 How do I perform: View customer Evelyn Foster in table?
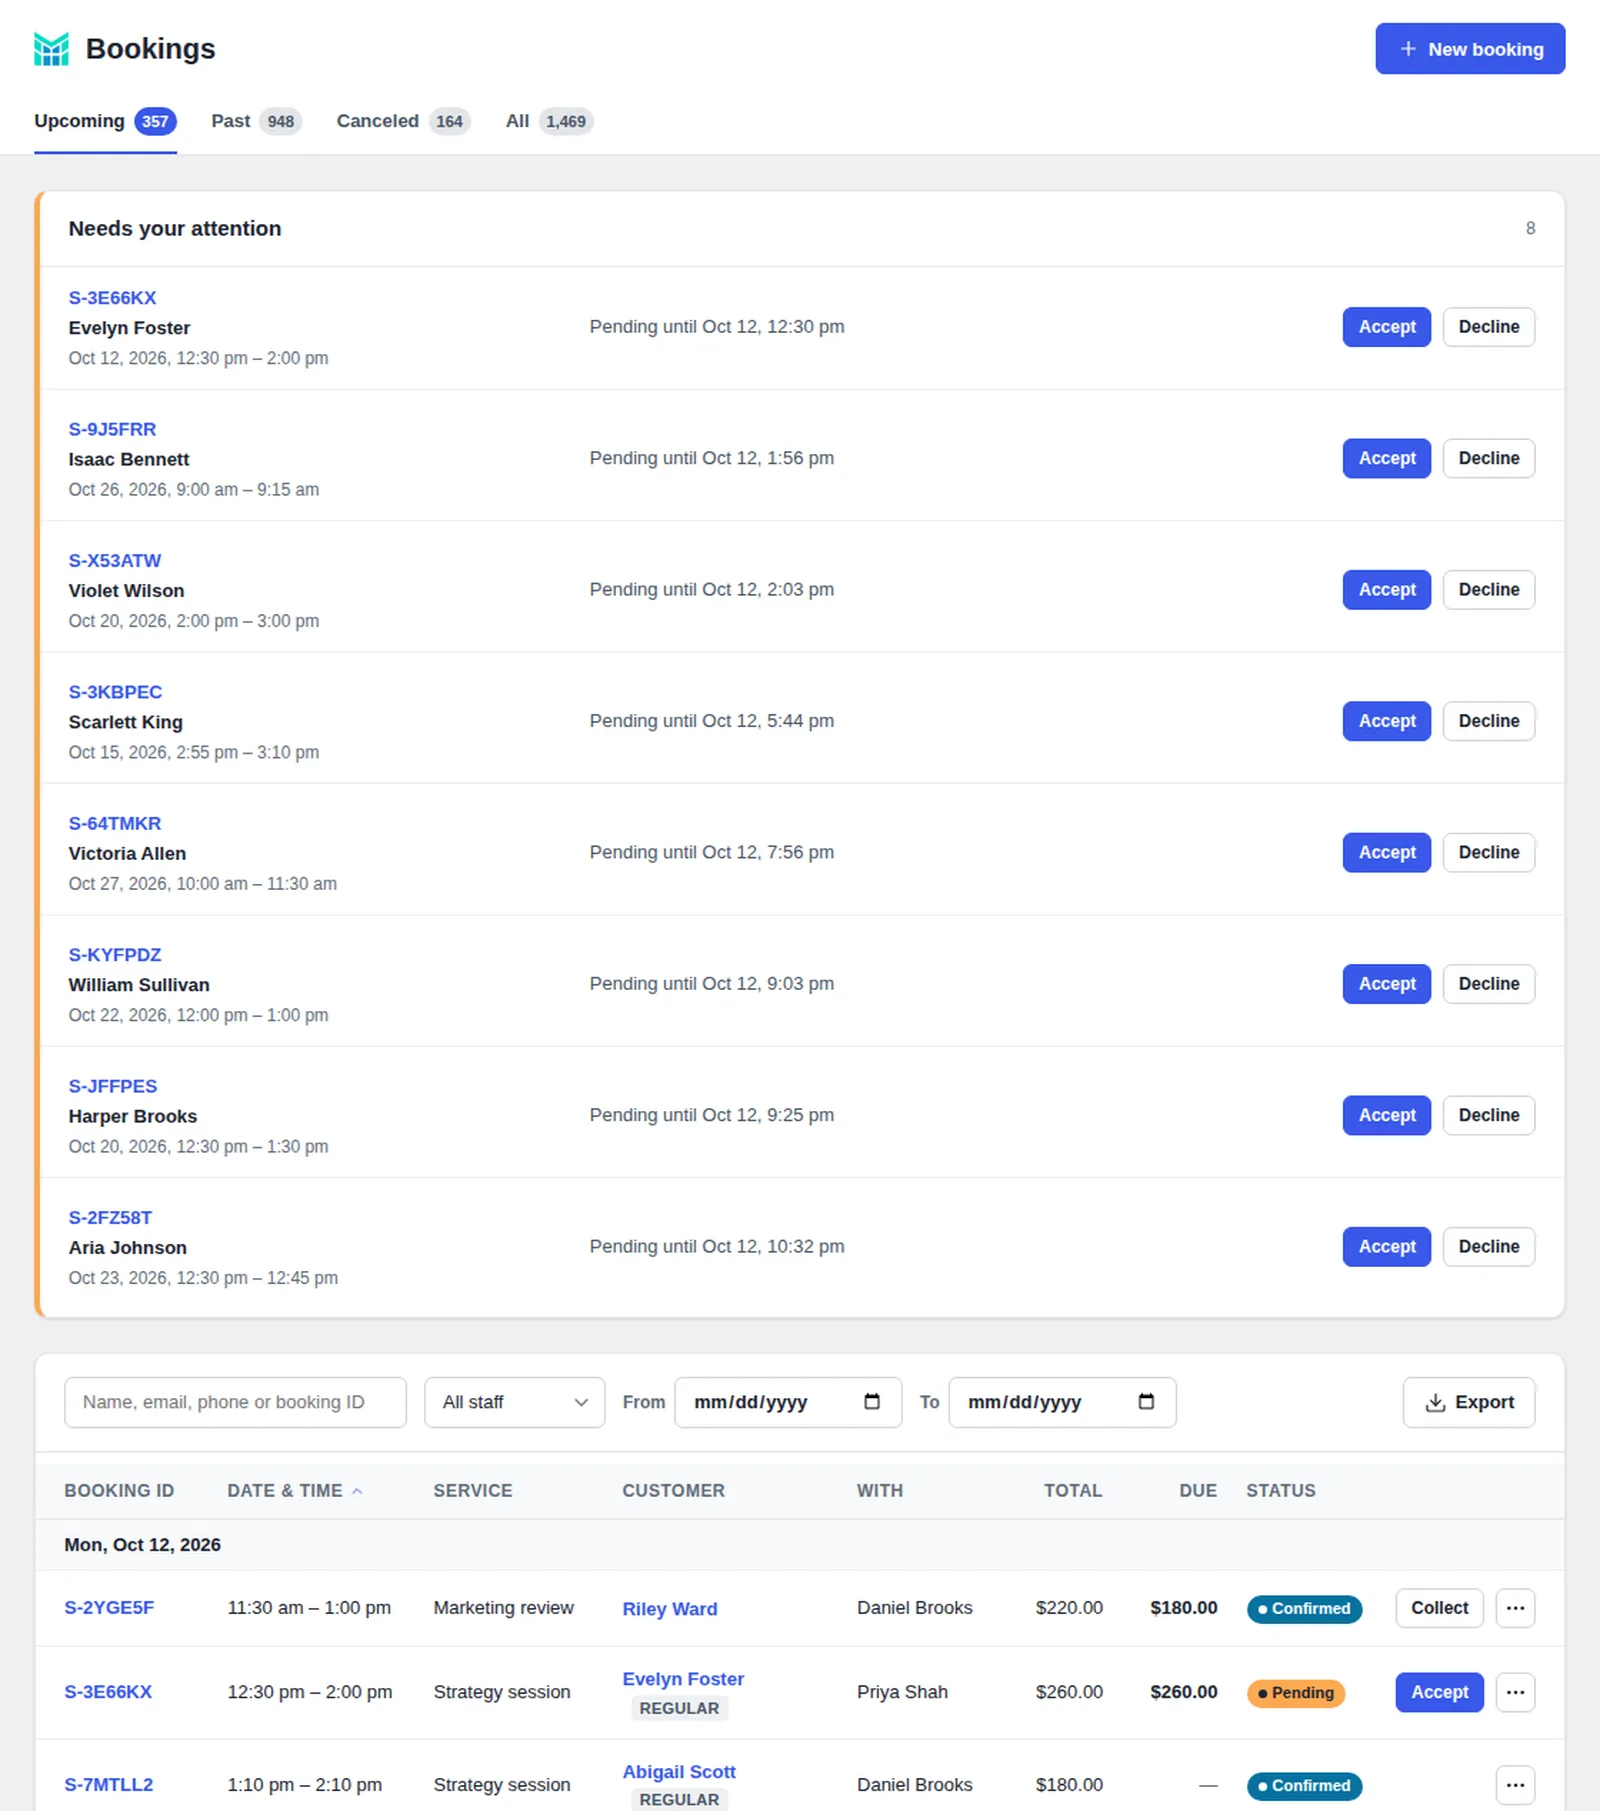[x=682, y=1678]
